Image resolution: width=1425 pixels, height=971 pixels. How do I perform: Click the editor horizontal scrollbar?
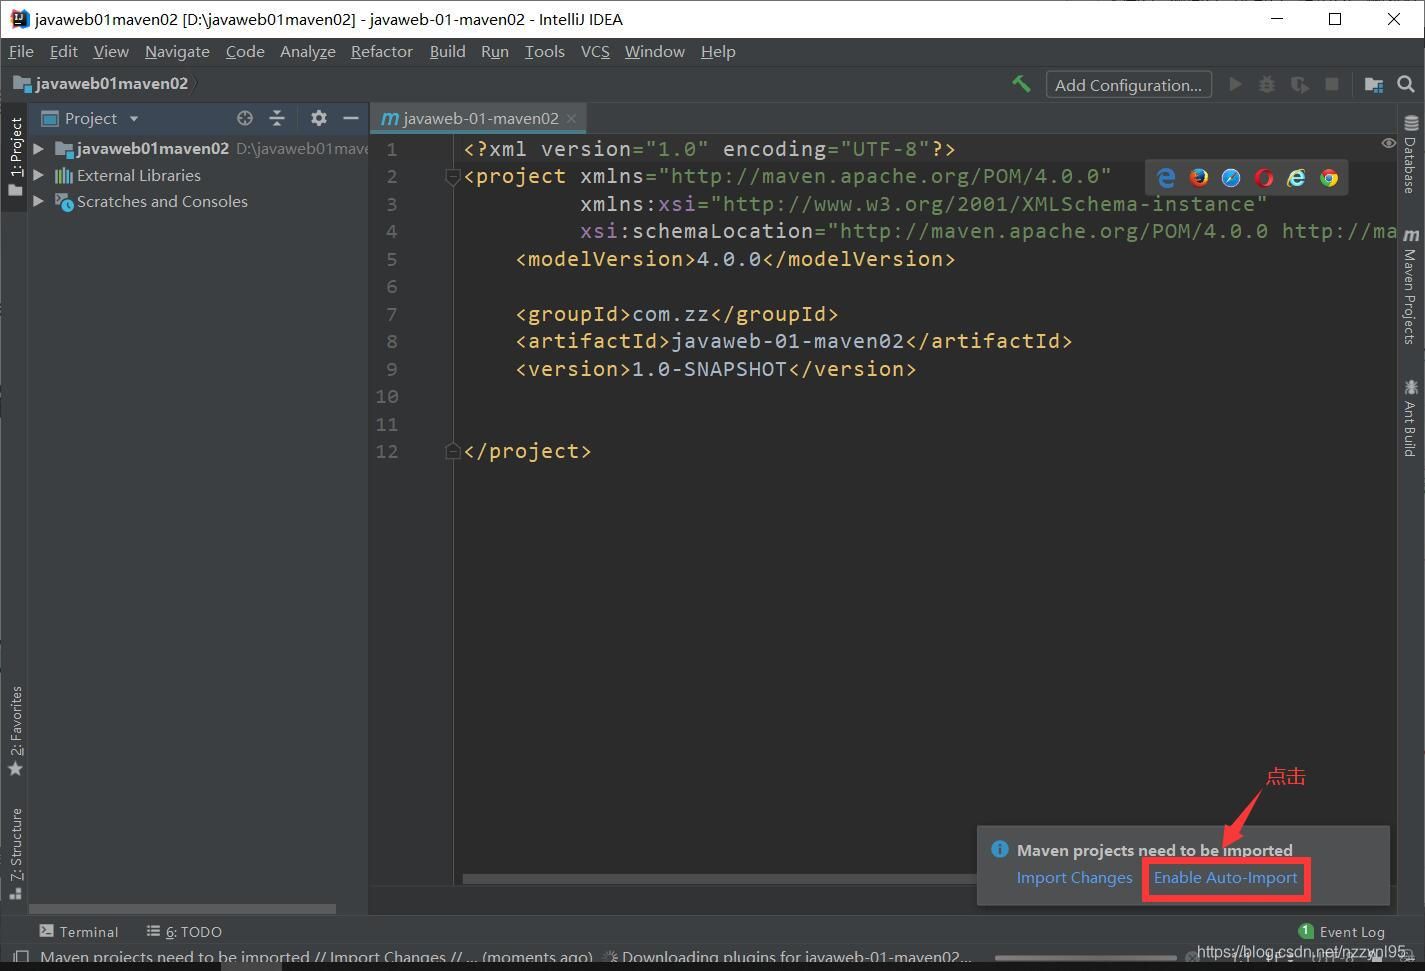[720, 879]
